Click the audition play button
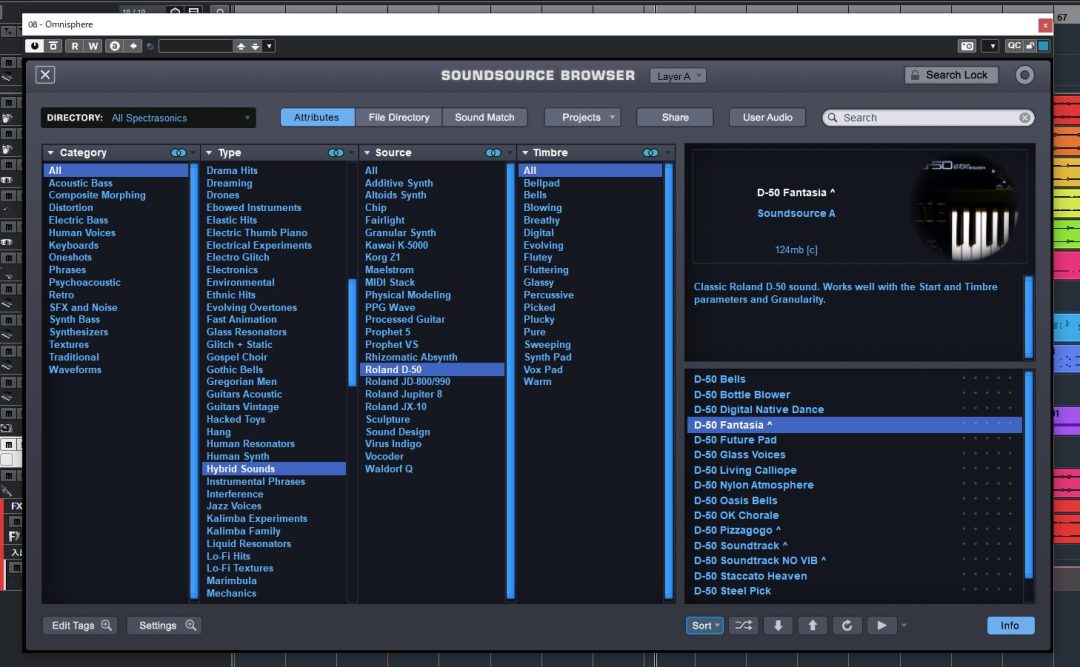 pyautogui.click(x=882, y=626)
